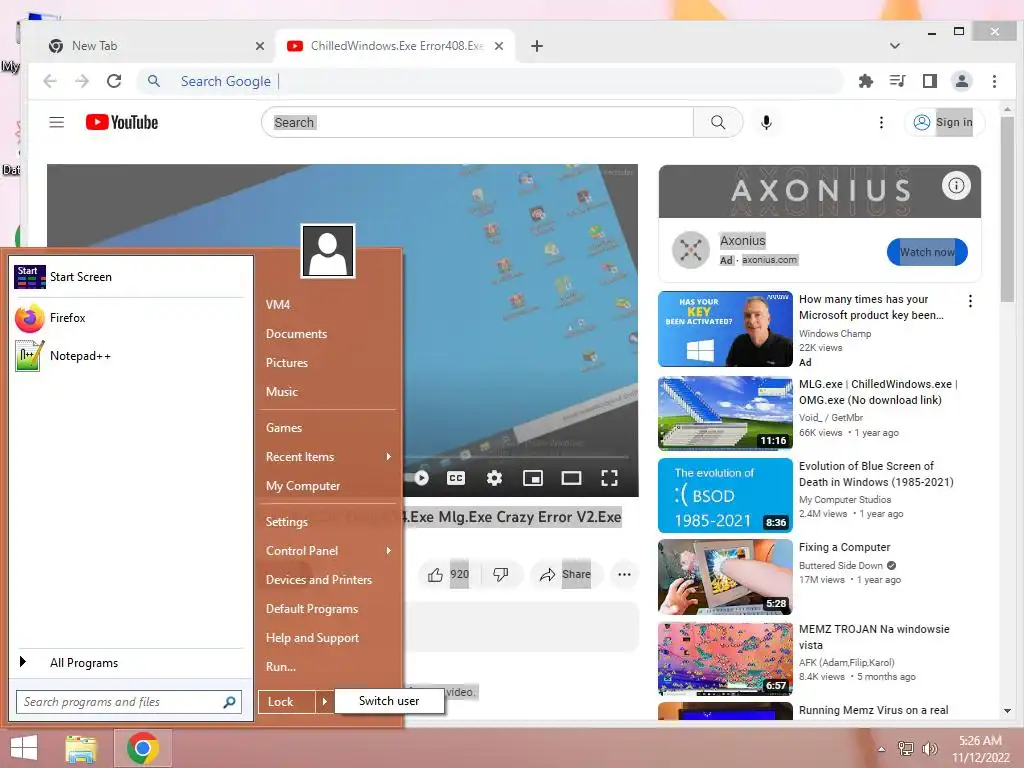Click the ad info icon on Axonius banner
Screen dimensions: 1024x768
(956, 185)
